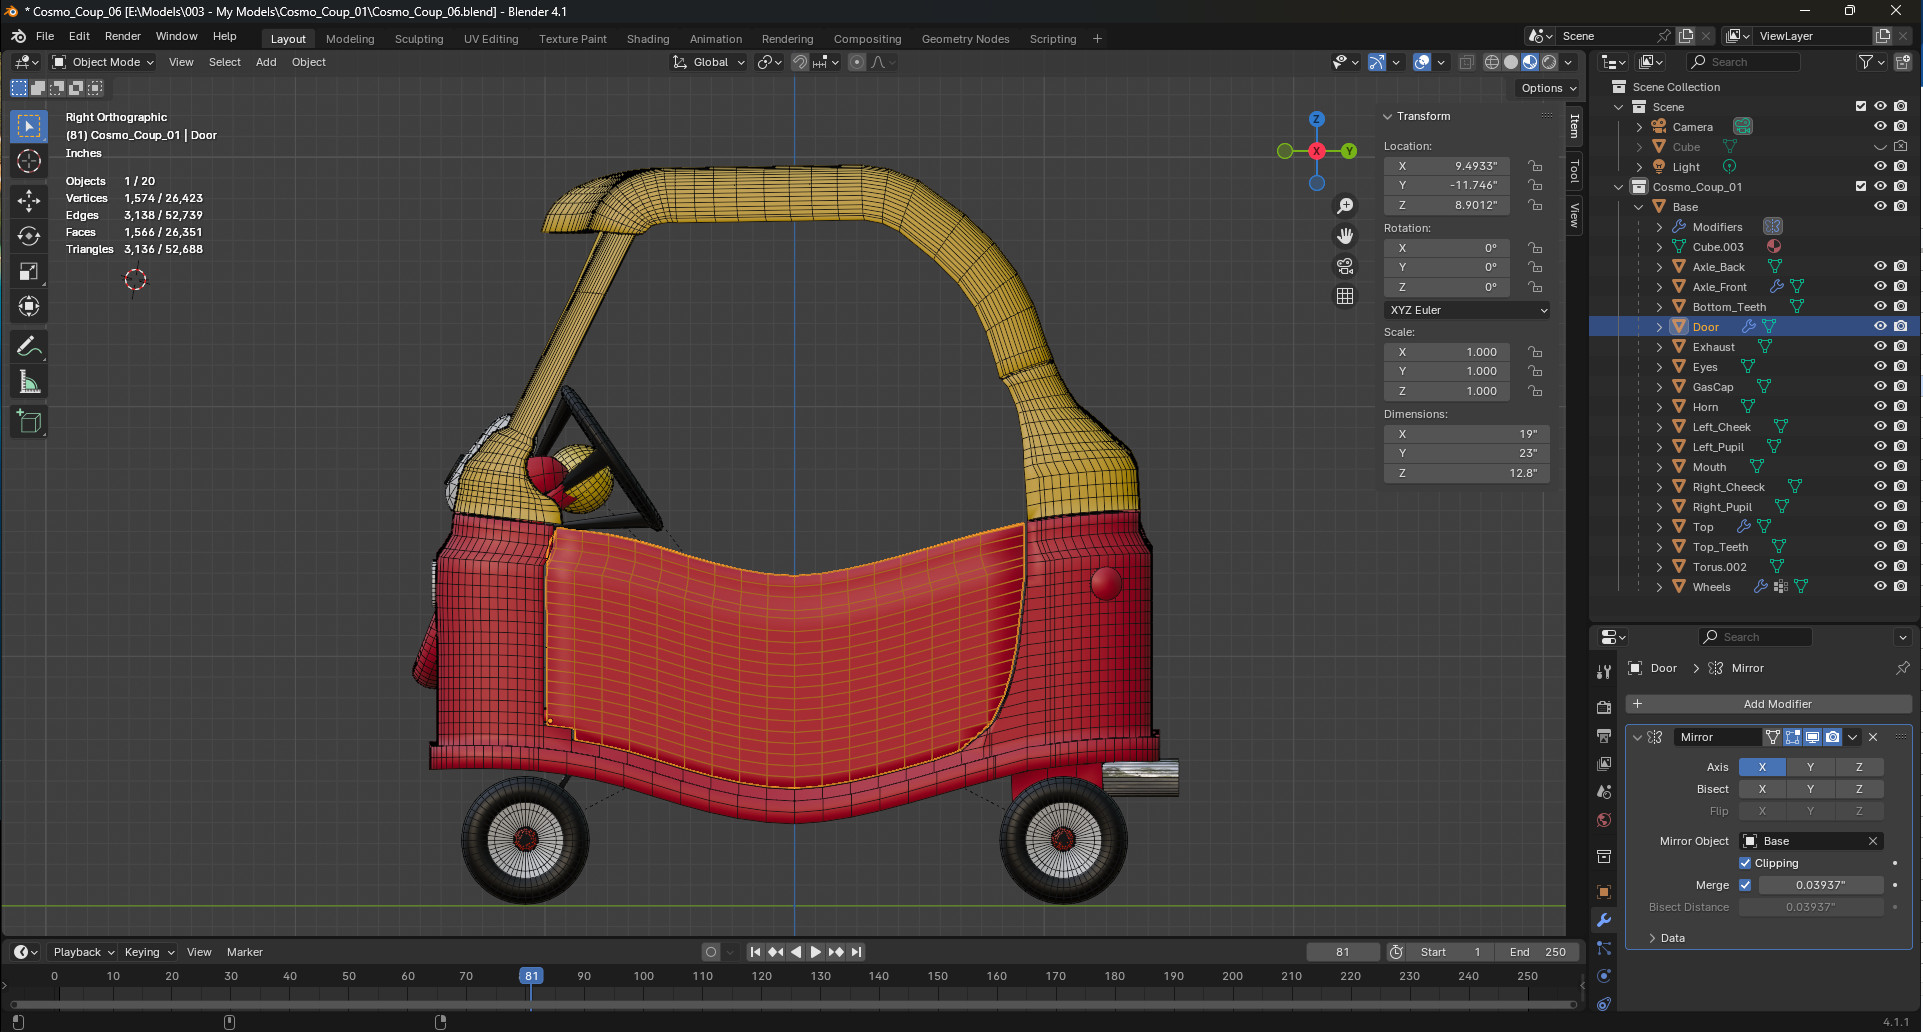The image size is (1923, 1032).
Task: Open the viewport Add menu
Action: 266,62
